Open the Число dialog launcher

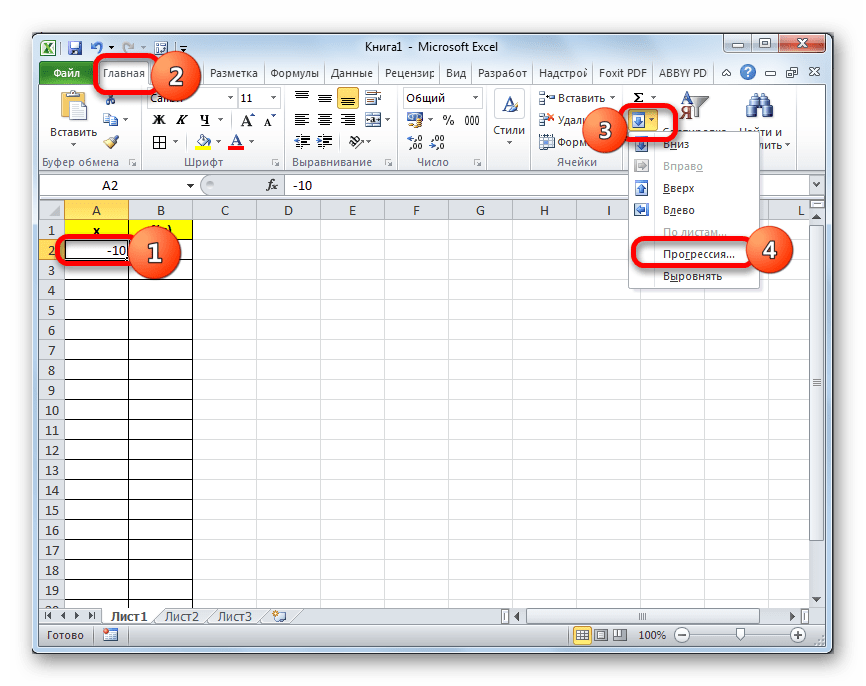point(477,163)
